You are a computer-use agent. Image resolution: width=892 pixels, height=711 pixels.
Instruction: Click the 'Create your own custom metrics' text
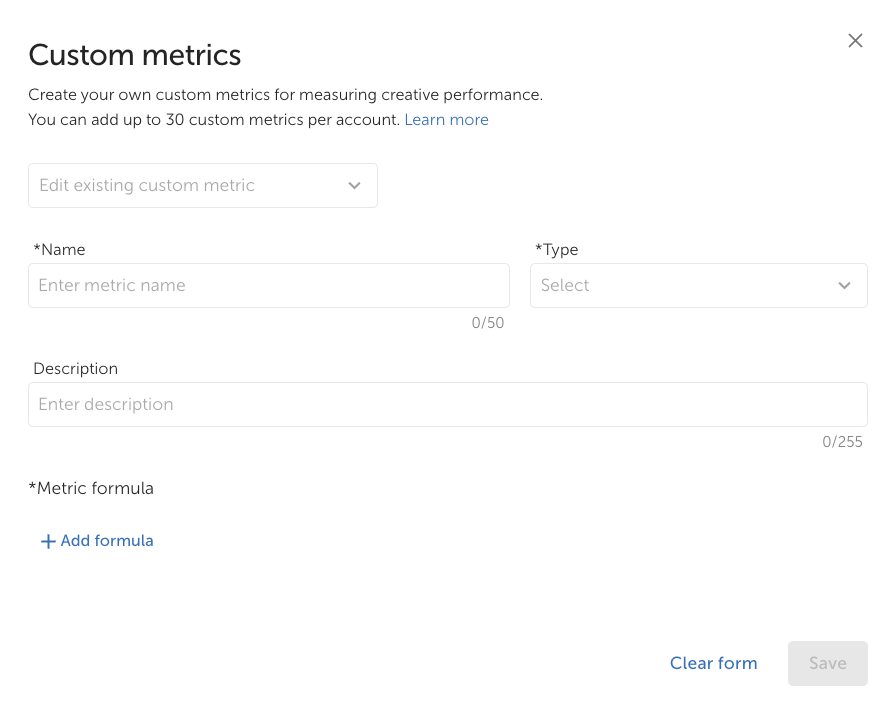coord(286,95)
